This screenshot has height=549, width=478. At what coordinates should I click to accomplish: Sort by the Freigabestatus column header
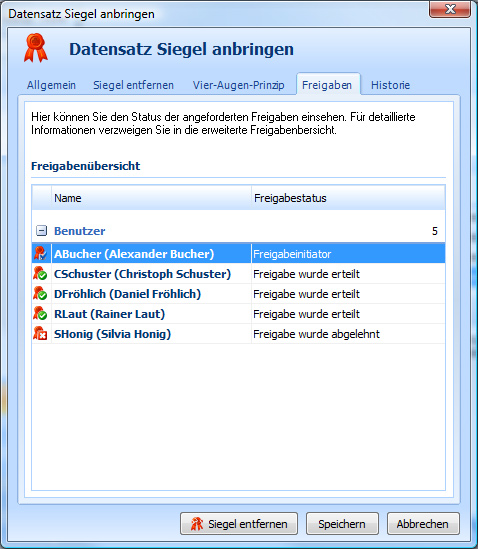click(x=348, y=198)
